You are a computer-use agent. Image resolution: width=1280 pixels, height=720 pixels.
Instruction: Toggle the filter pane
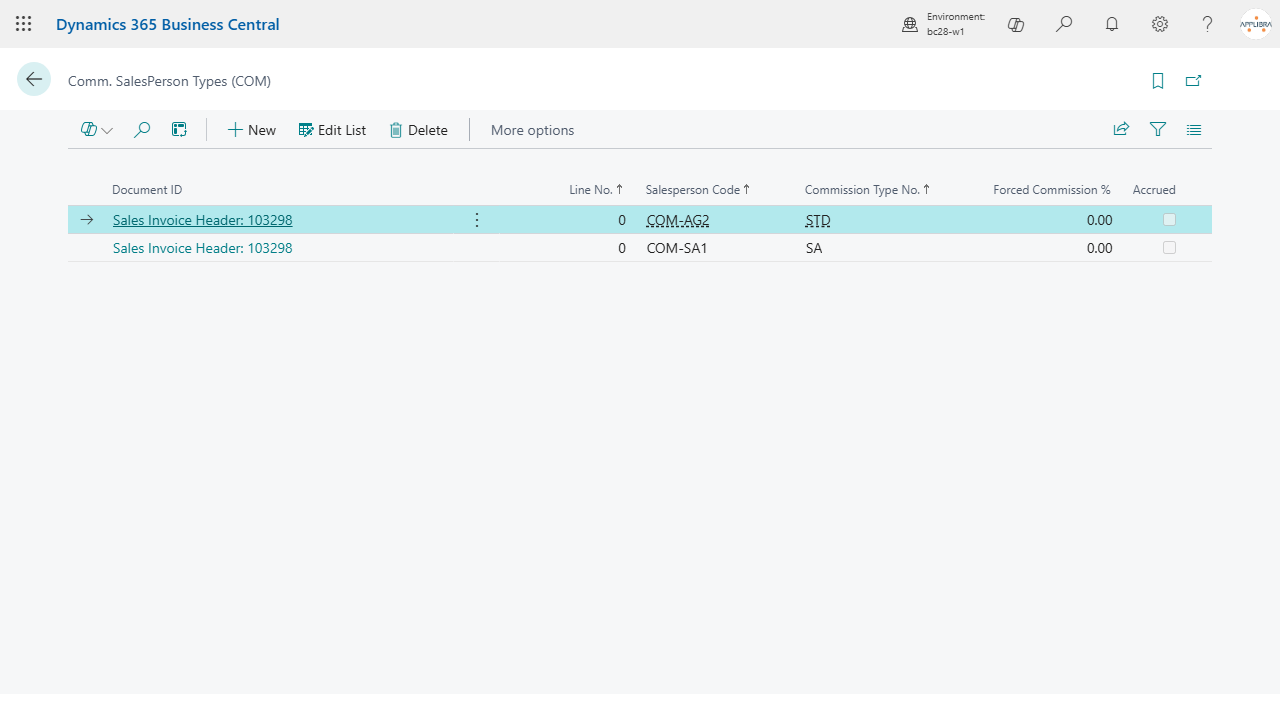click(x=1158, y=129)
